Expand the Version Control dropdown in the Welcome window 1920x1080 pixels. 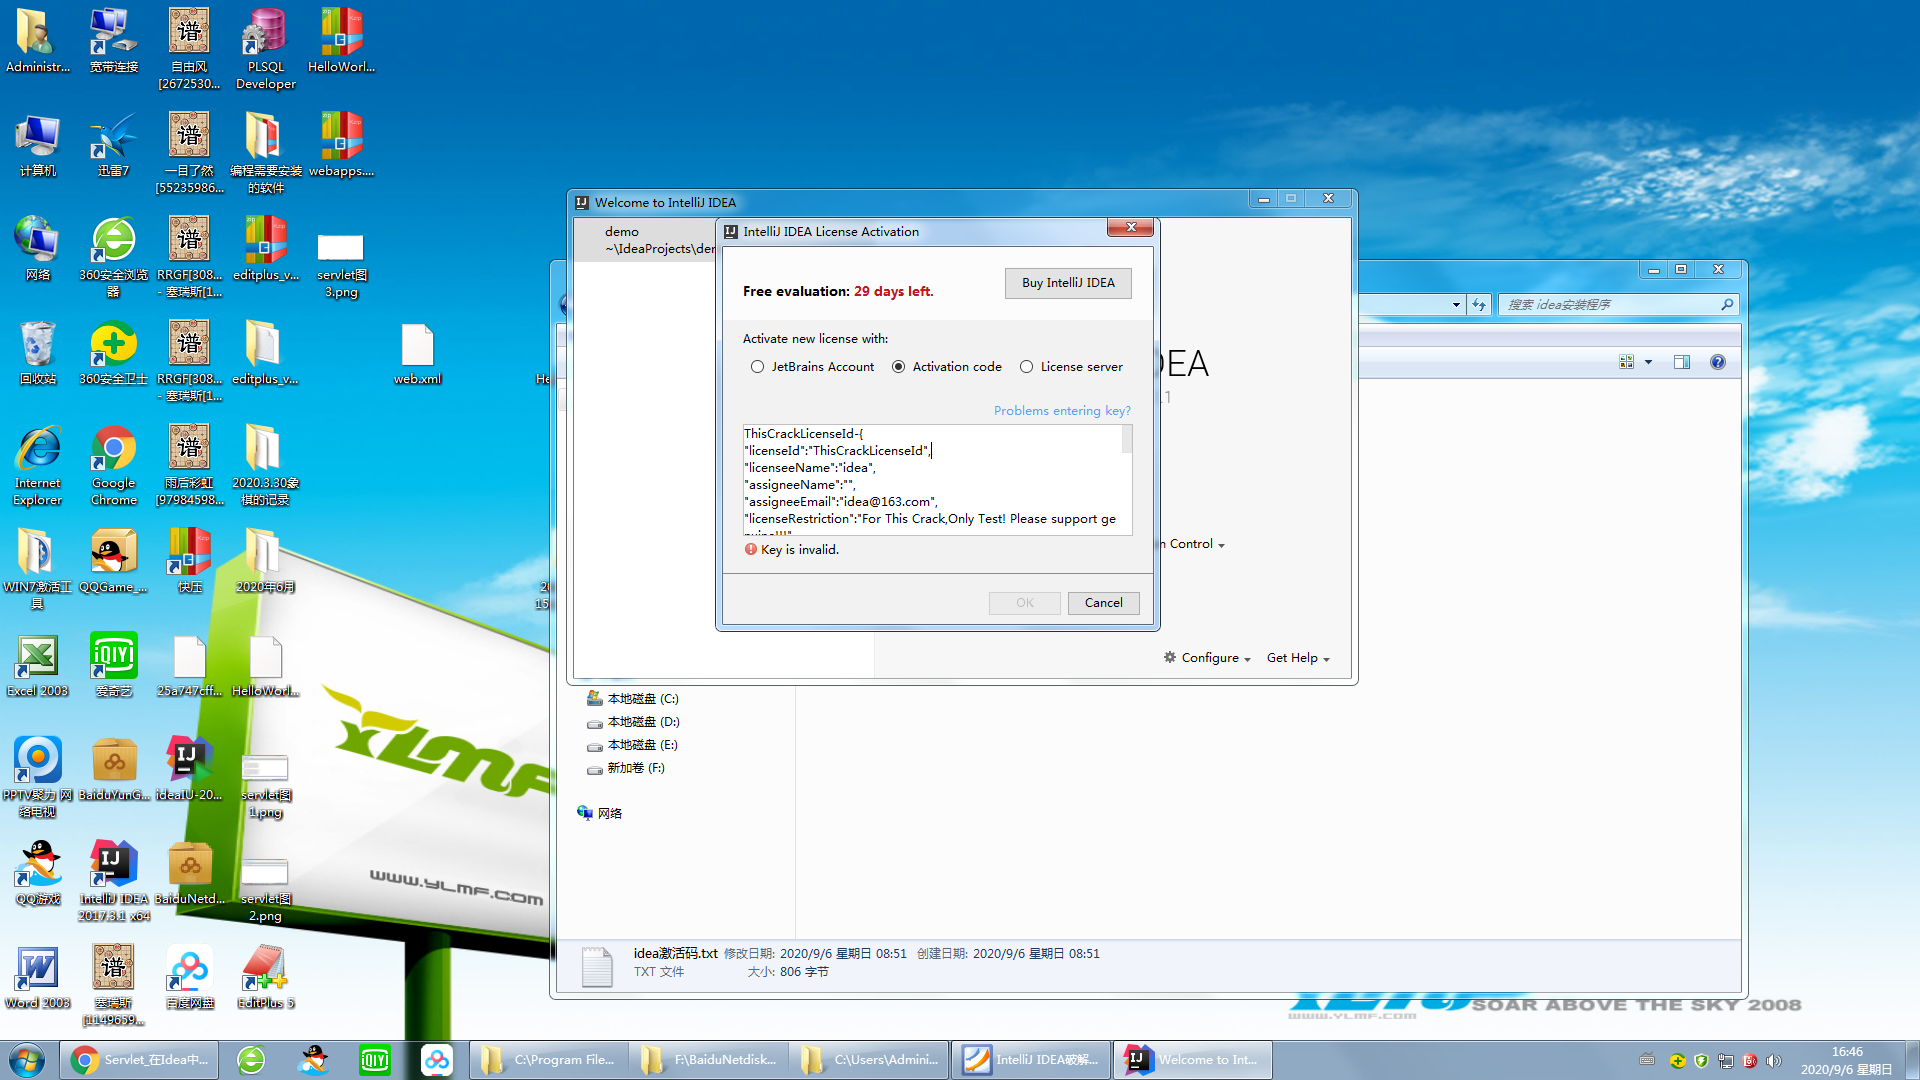click(x=1193, y=544)
